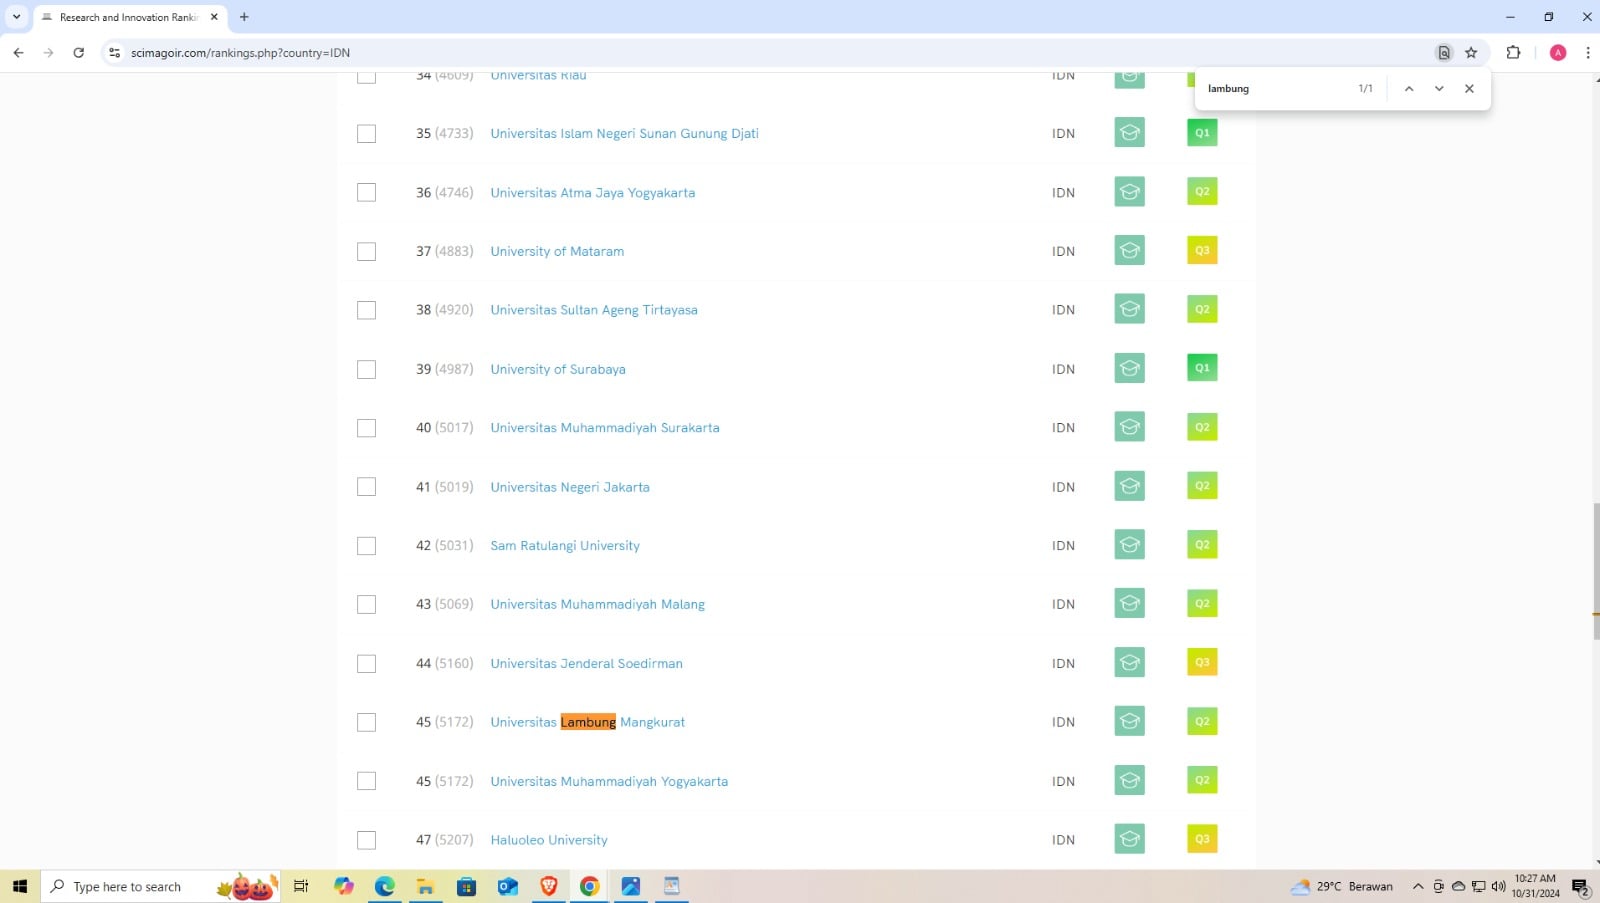Screen dimensions: 1600x903
Task: Click Q3 badge for Universitas Jenderal Soedirman
Action: click(x=1202, y=662)
